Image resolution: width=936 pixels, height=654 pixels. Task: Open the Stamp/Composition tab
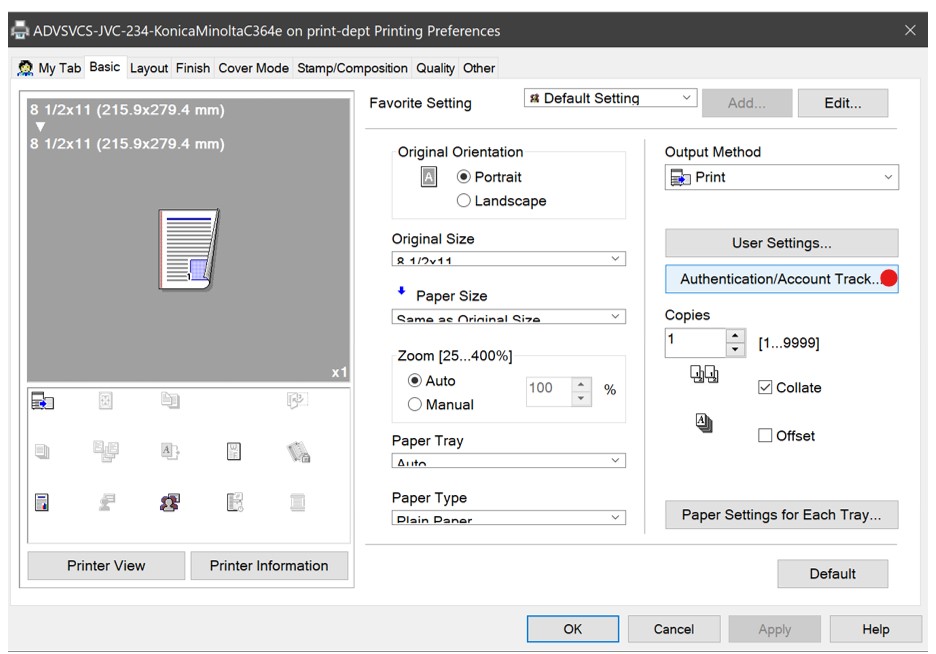[352, 68]
